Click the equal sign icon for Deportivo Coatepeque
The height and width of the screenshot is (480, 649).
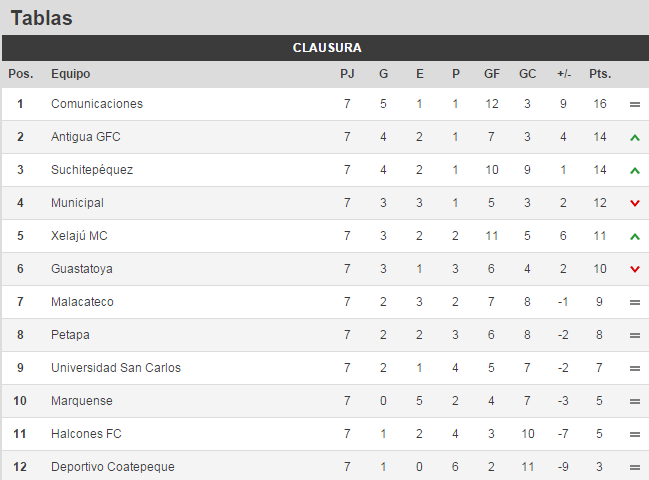pos(635,468)
